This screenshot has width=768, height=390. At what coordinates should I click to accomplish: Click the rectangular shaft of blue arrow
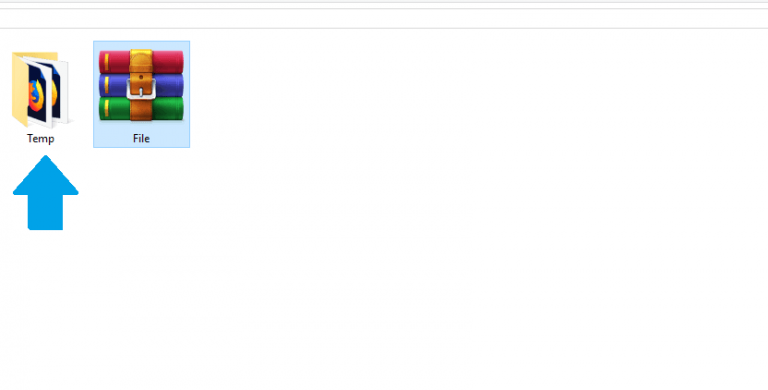coord(46,212)
